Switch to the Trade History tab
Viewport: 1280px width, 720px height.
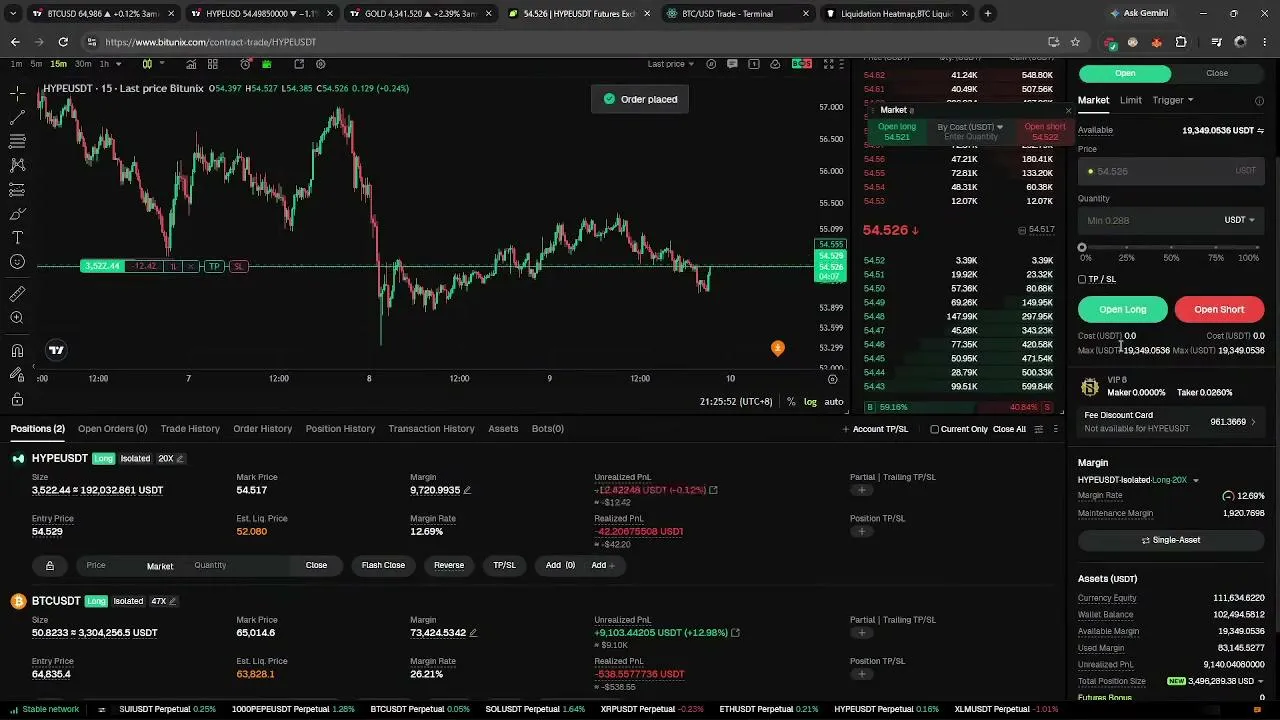click(190, 429)
